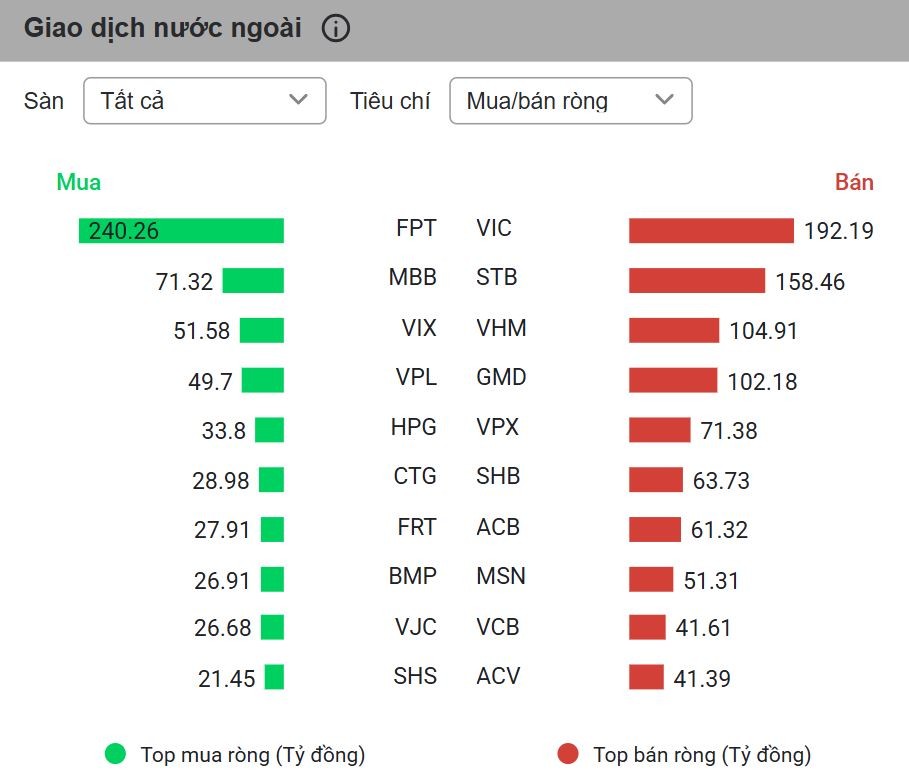Image resolution: width=909 pixels, height=779 pixels.
Task: Click the FPT green bar valued 240.26
Action: coord(181,231)
